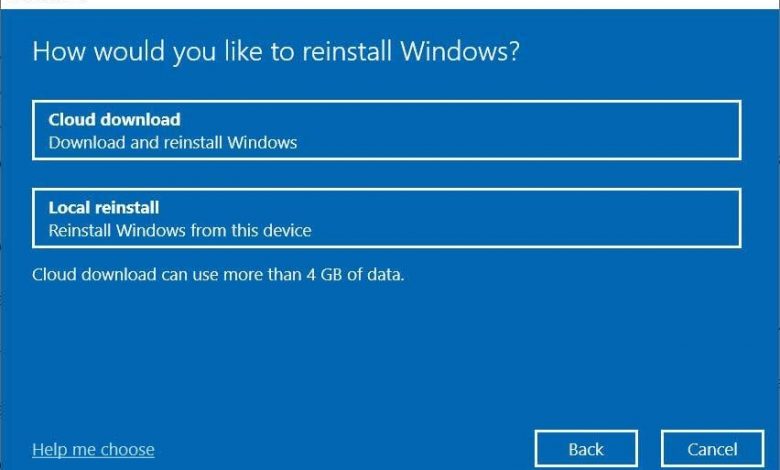Choose the Cloud download option
The height and width of the screenshot is (470, 780).
point(387,130)
